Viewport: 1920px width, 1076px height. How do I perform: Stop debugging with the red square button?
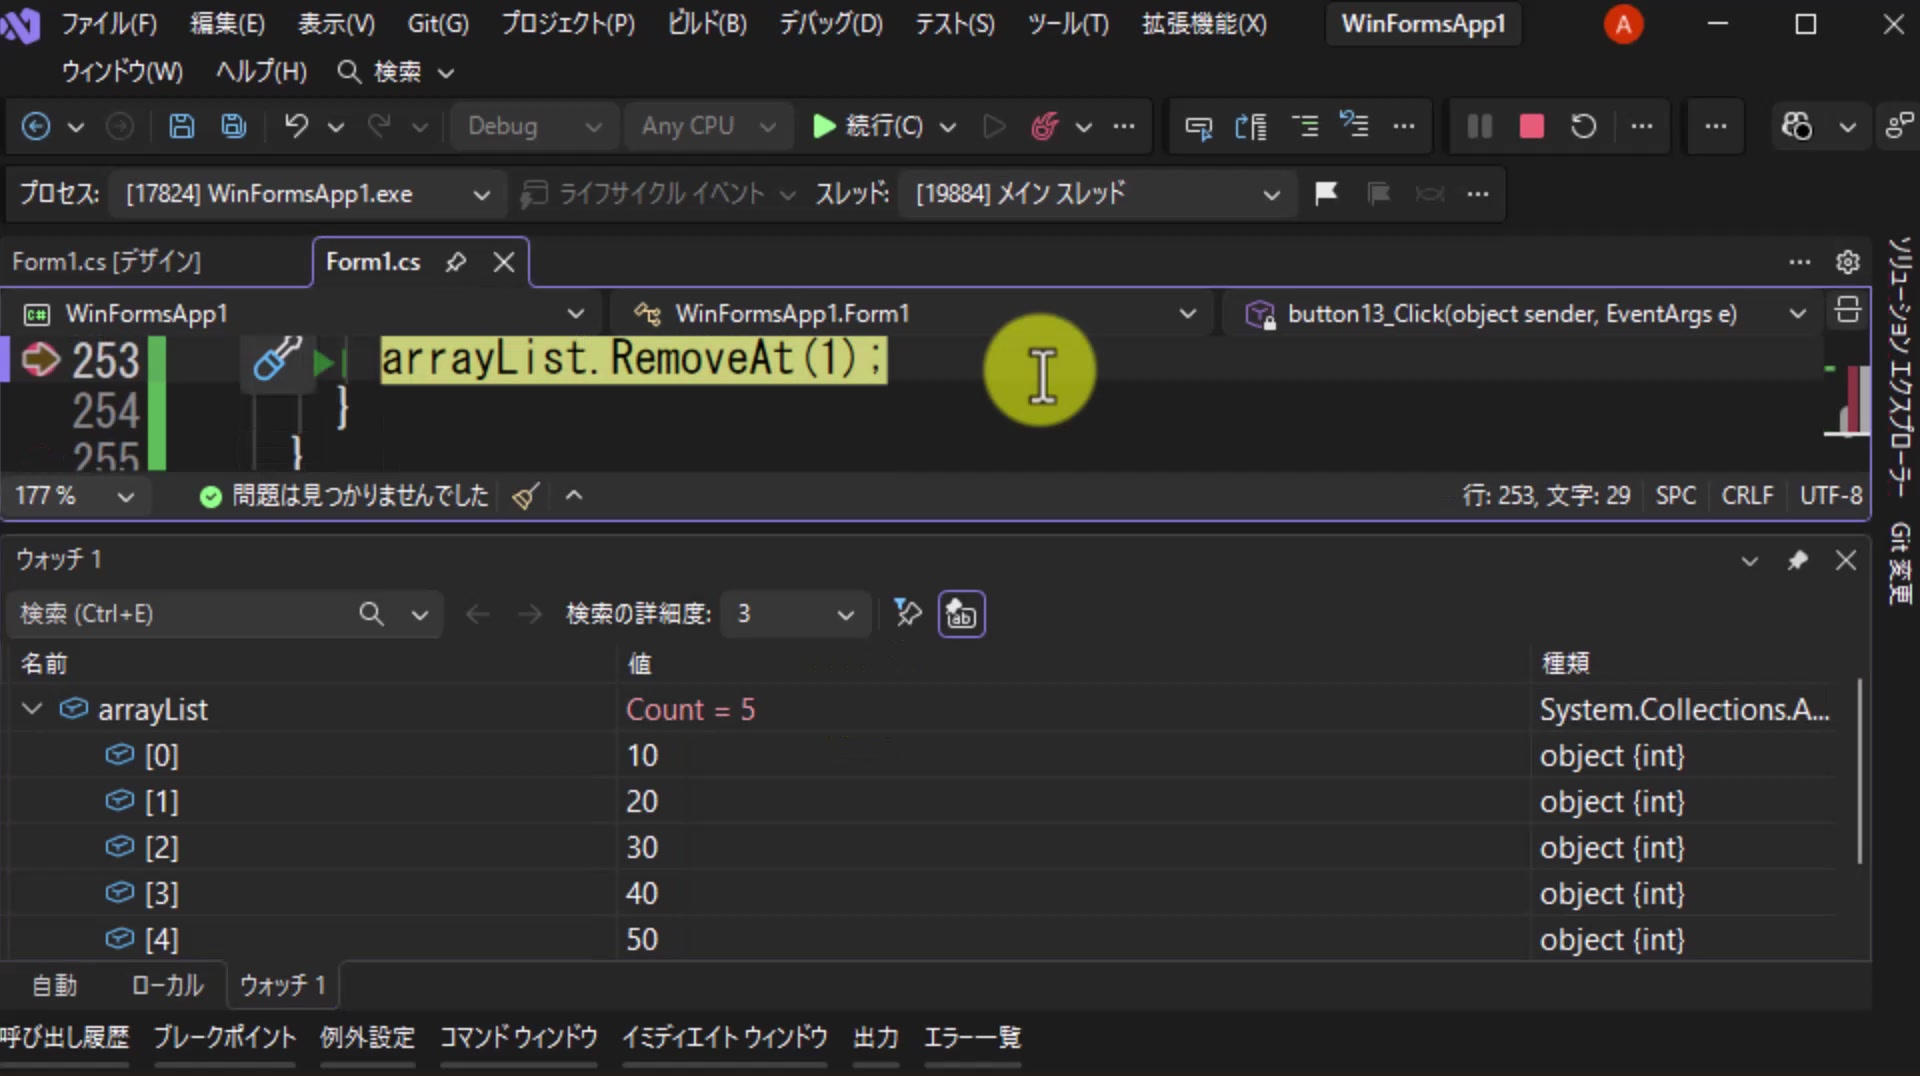click(1531, 126)
